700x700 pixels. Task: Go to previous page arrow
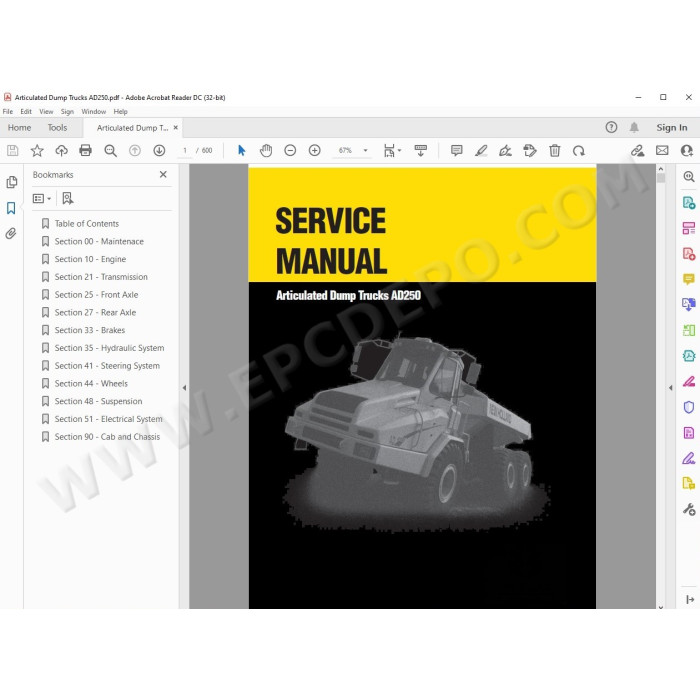[x=134, y=151]
